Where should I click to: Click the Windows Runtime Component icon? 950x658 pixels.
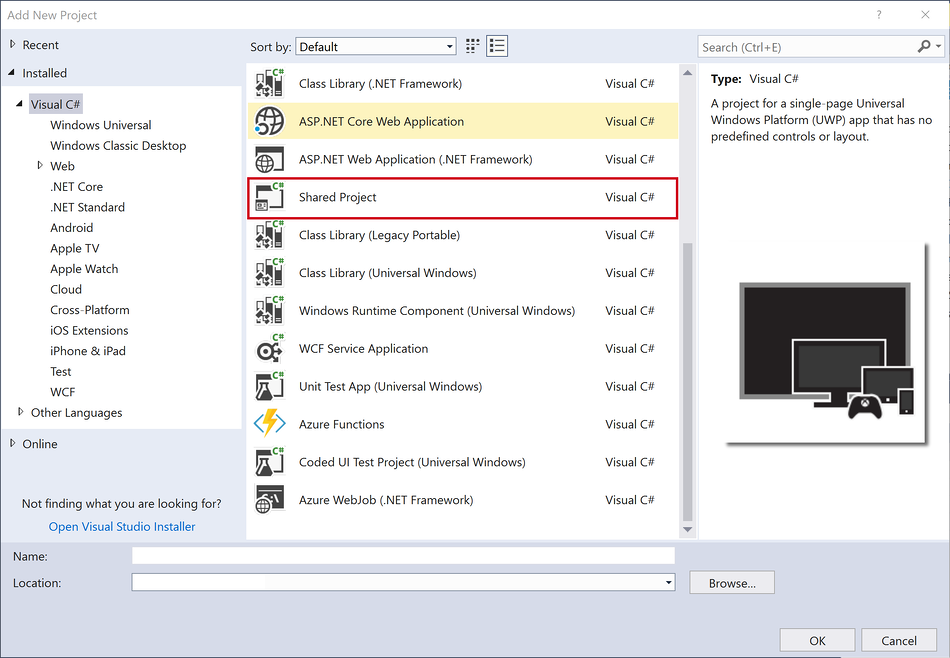point(270,310)
